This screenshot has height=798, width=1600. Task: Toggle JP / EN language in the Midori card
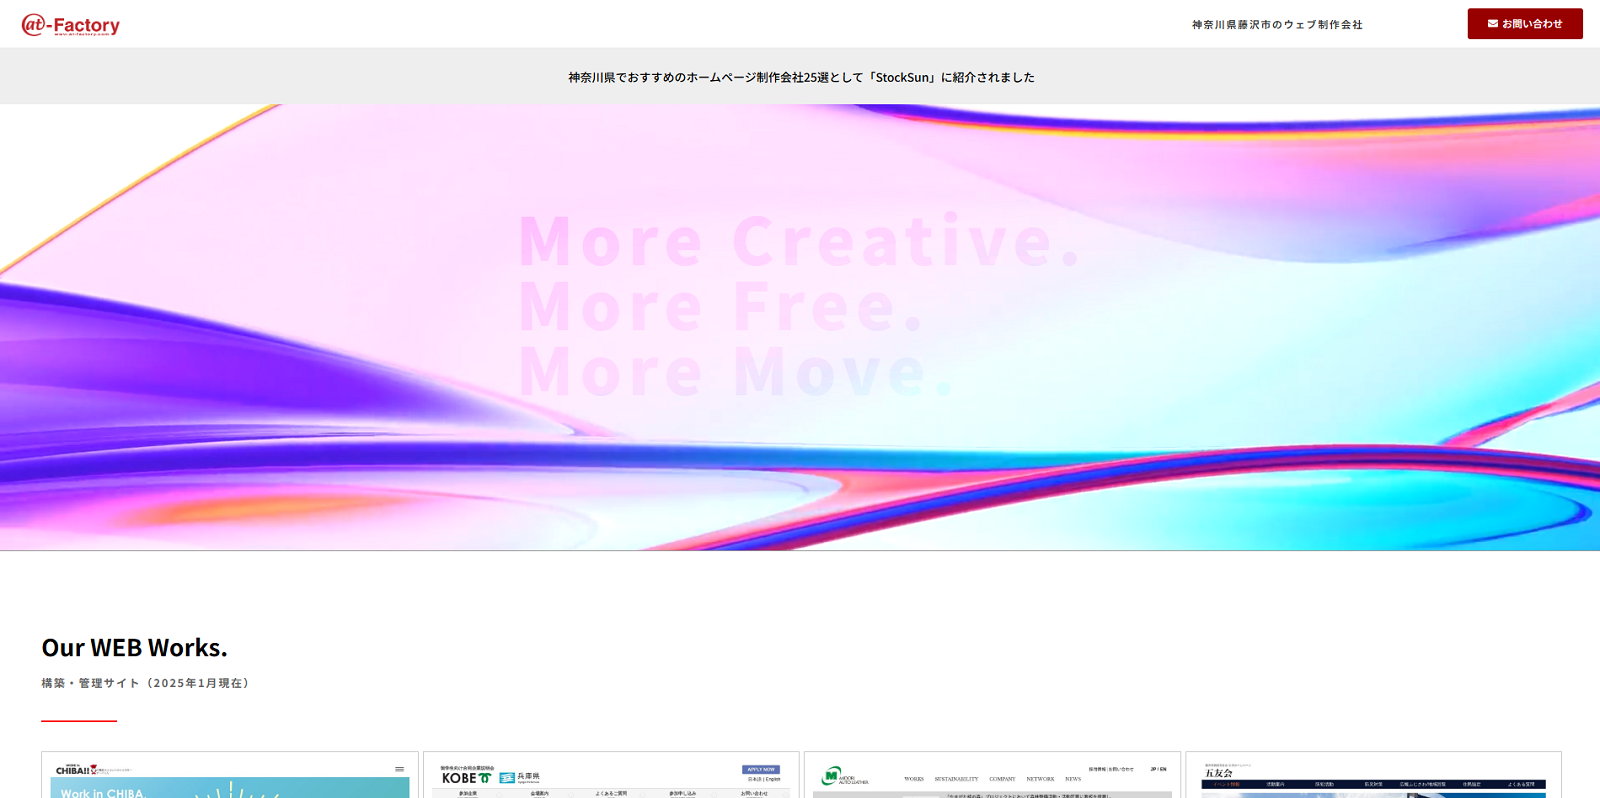(x=1158, y=769)
